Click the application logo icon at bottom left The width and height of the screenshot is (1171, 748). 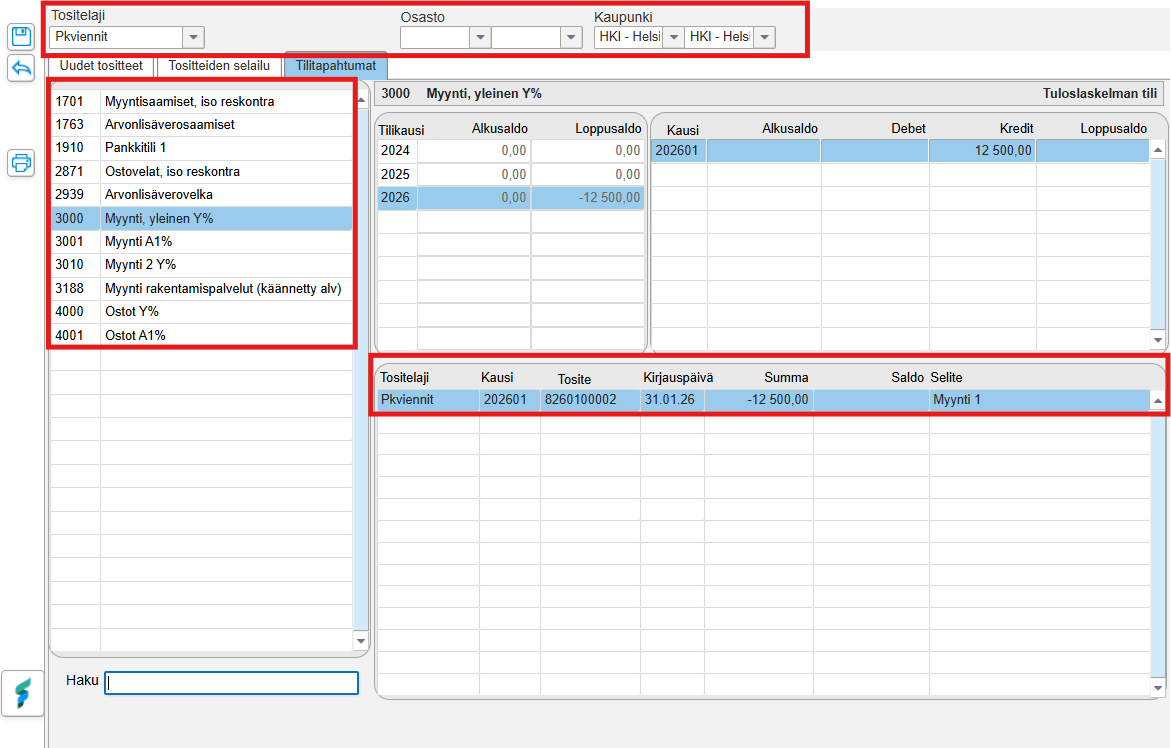pyautogui.click(x=22, y=694)
